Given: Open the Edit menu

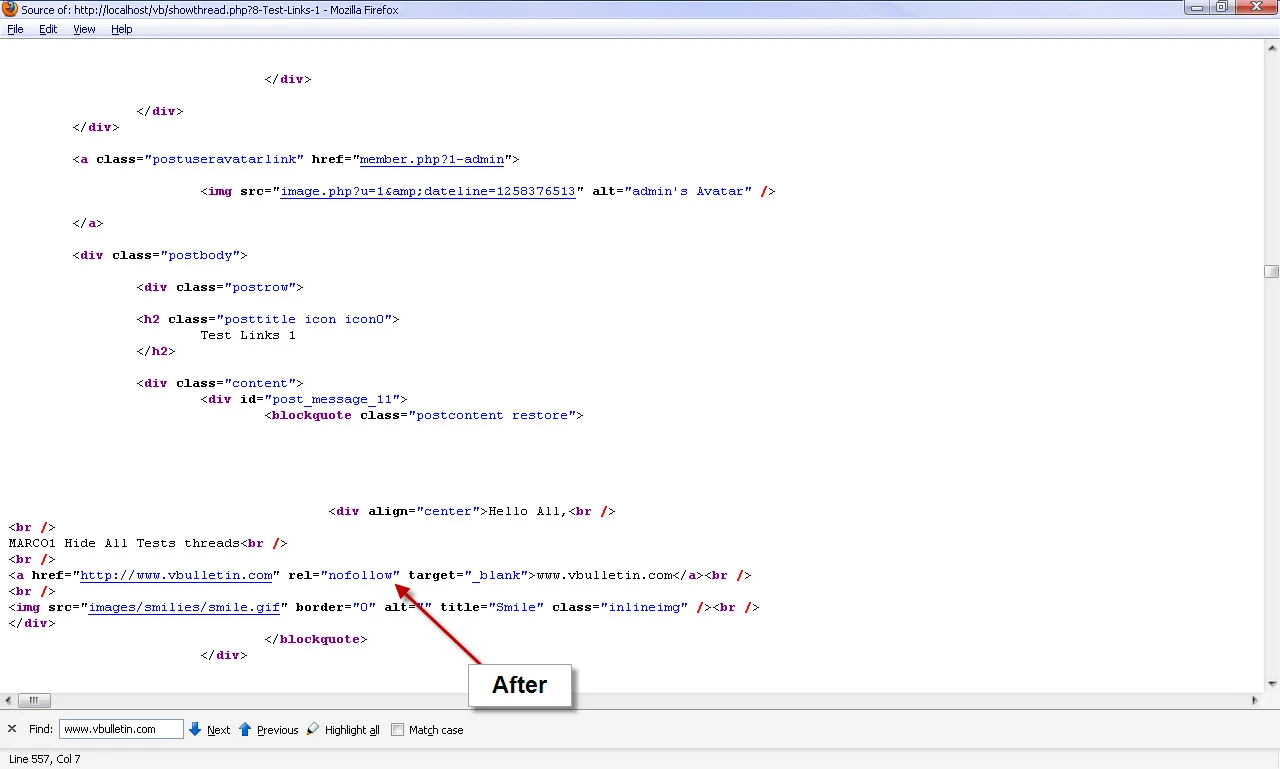Looking at the screenshot, I should 48,29.
